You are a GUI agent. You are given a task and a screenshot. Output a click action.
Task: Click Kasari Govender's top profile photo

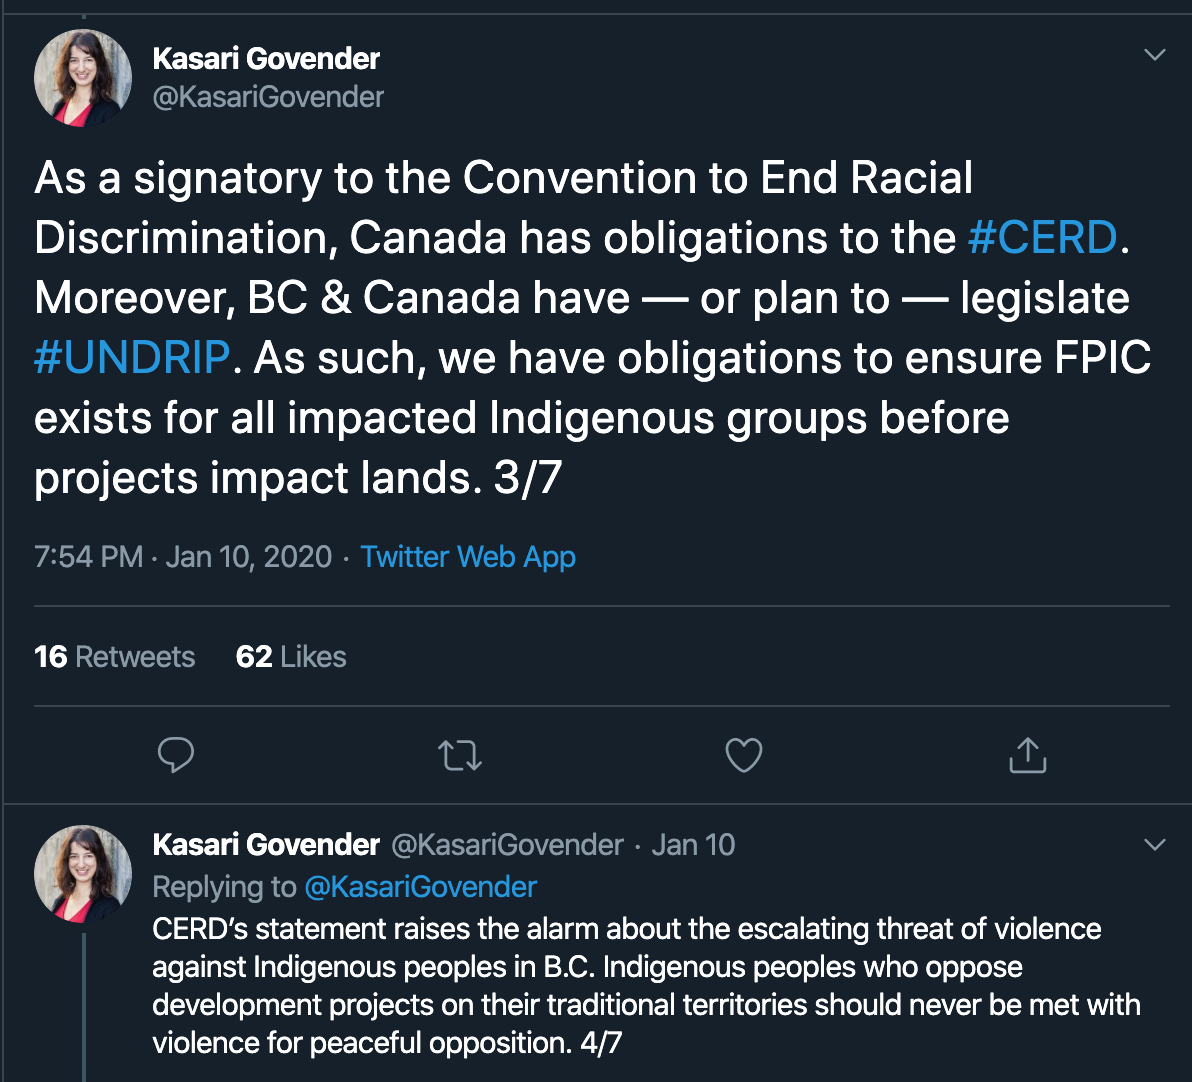pos(83,78)
